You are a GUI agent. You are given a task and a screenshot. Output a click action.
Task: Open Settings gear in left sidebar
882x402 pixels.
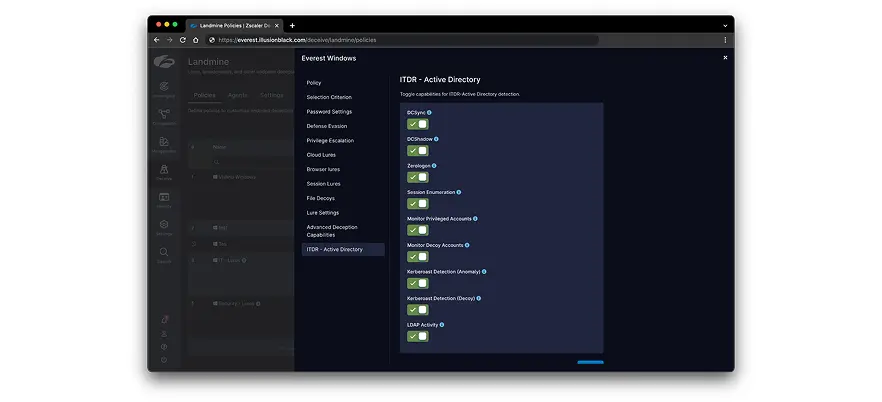click(x=164, y=227)
